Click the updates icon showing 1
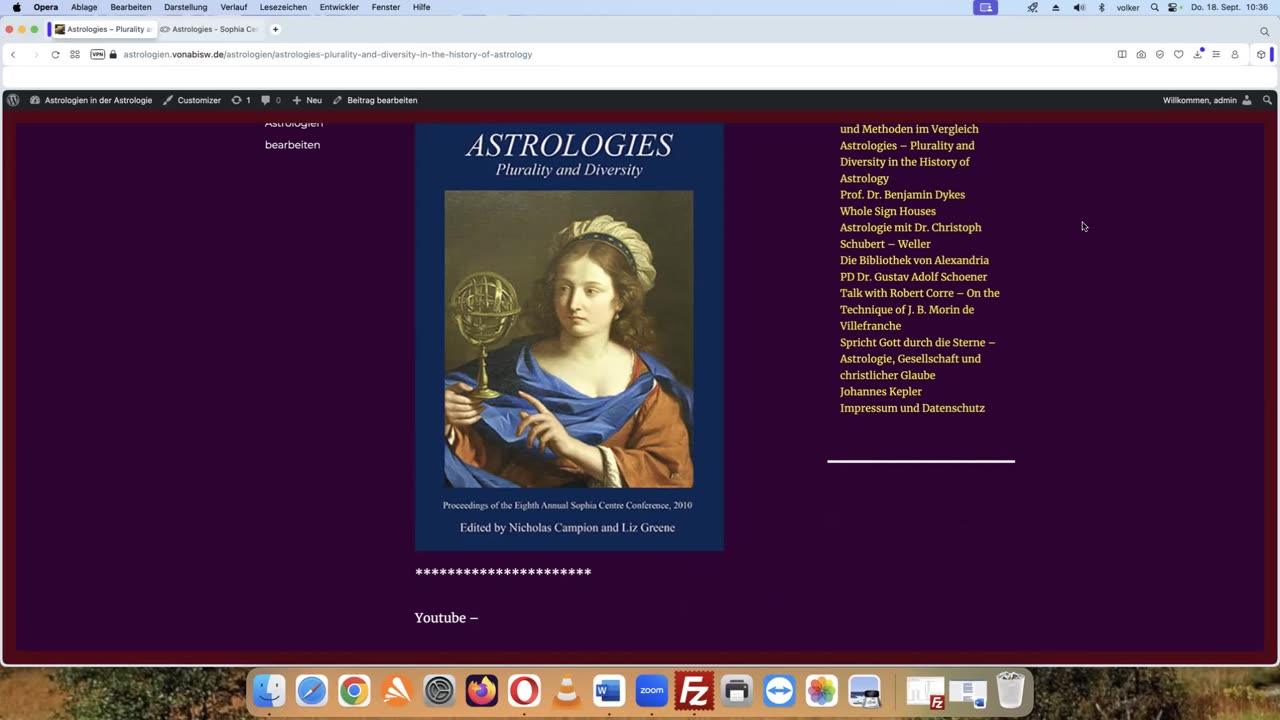The width and height of the screenshot is (1280, 720). pos(241,100)
